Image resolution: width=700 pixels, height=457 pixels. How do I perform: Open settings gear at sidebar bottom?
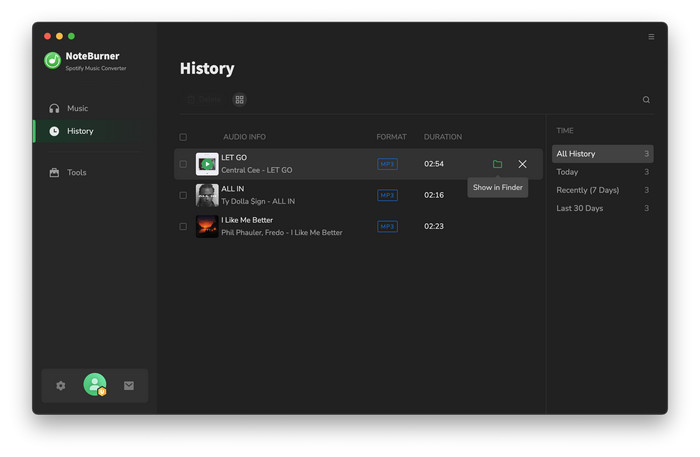tap(61, 386)
